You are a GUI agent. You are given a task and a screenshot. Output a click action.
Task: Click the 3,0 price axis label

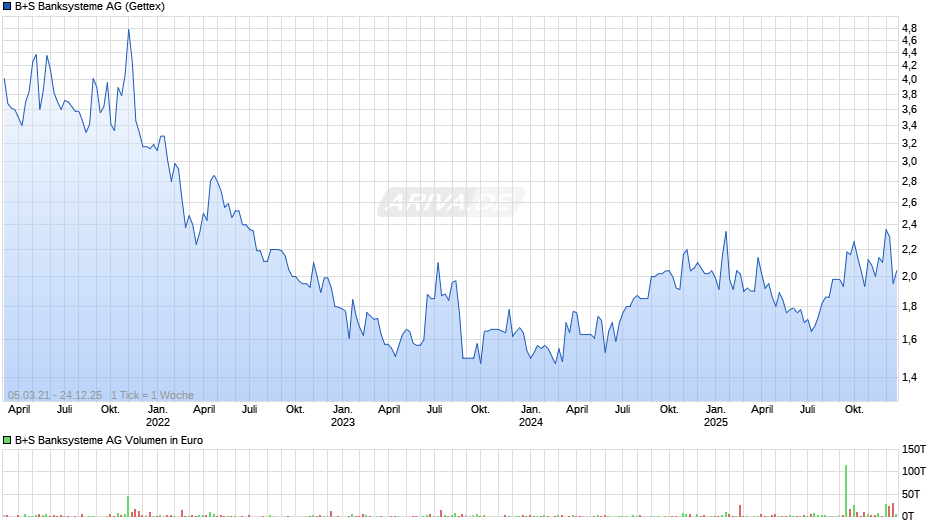coord(909,161)
